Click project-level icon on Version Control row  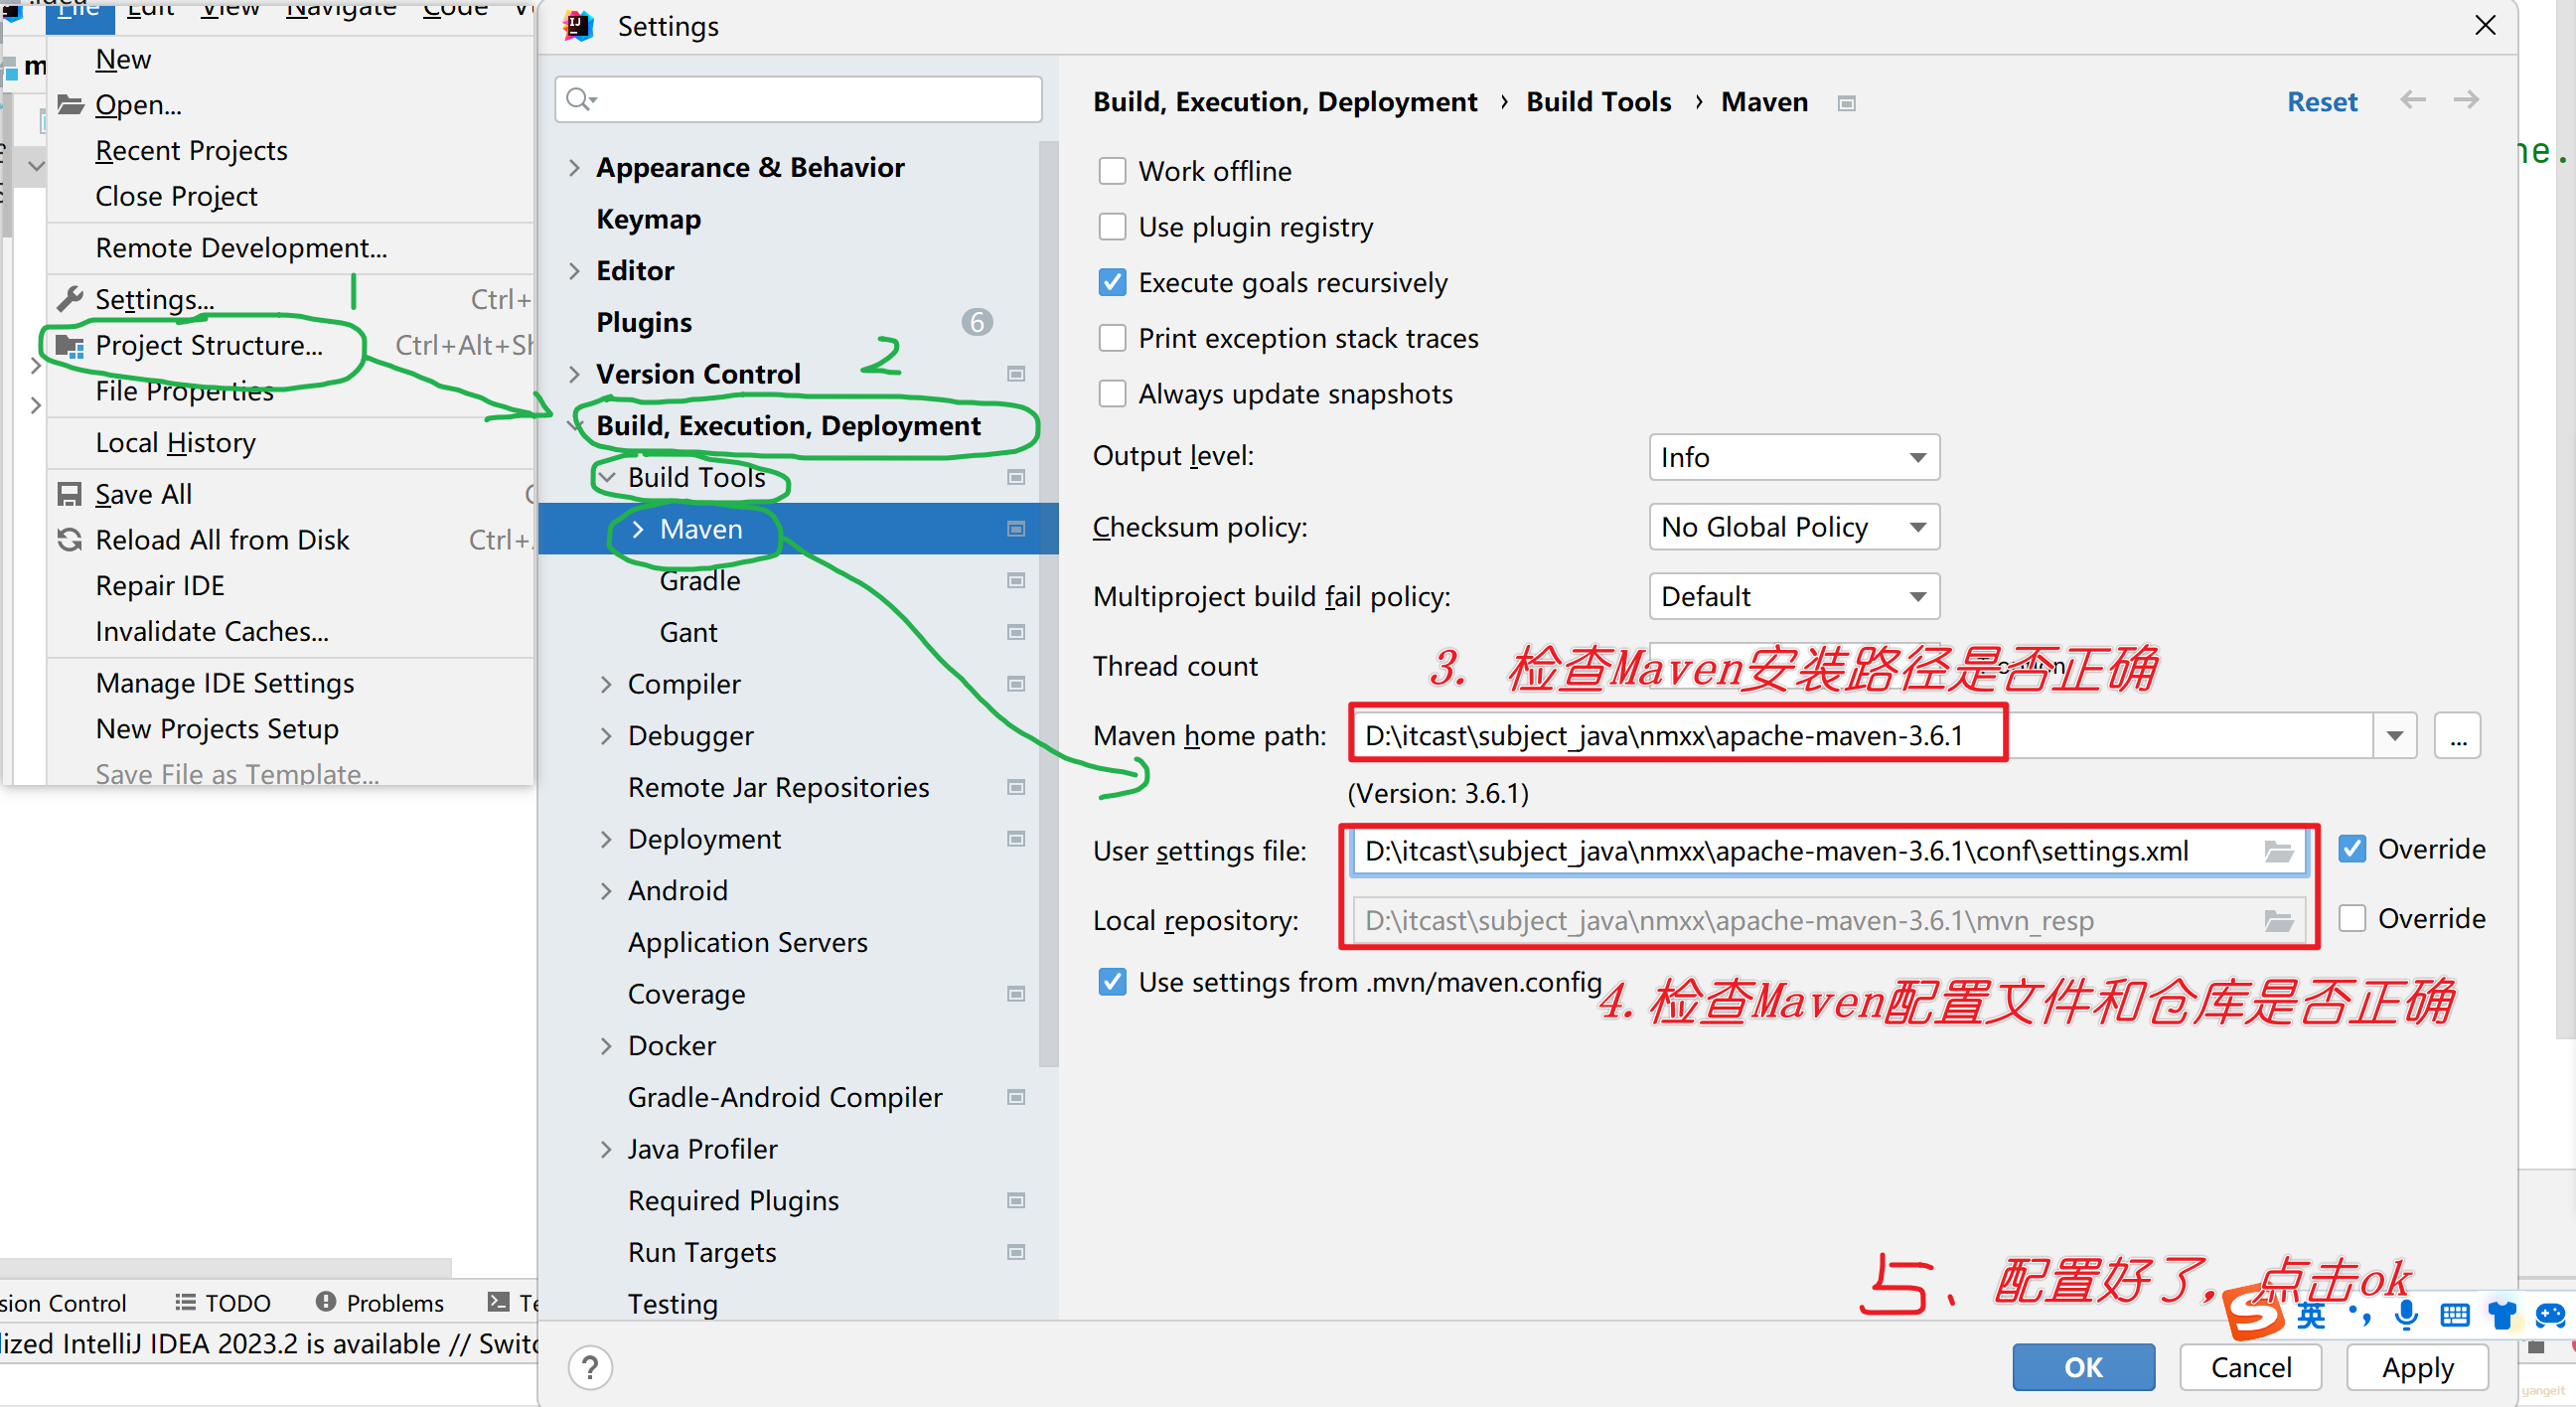pos(1016,374)
